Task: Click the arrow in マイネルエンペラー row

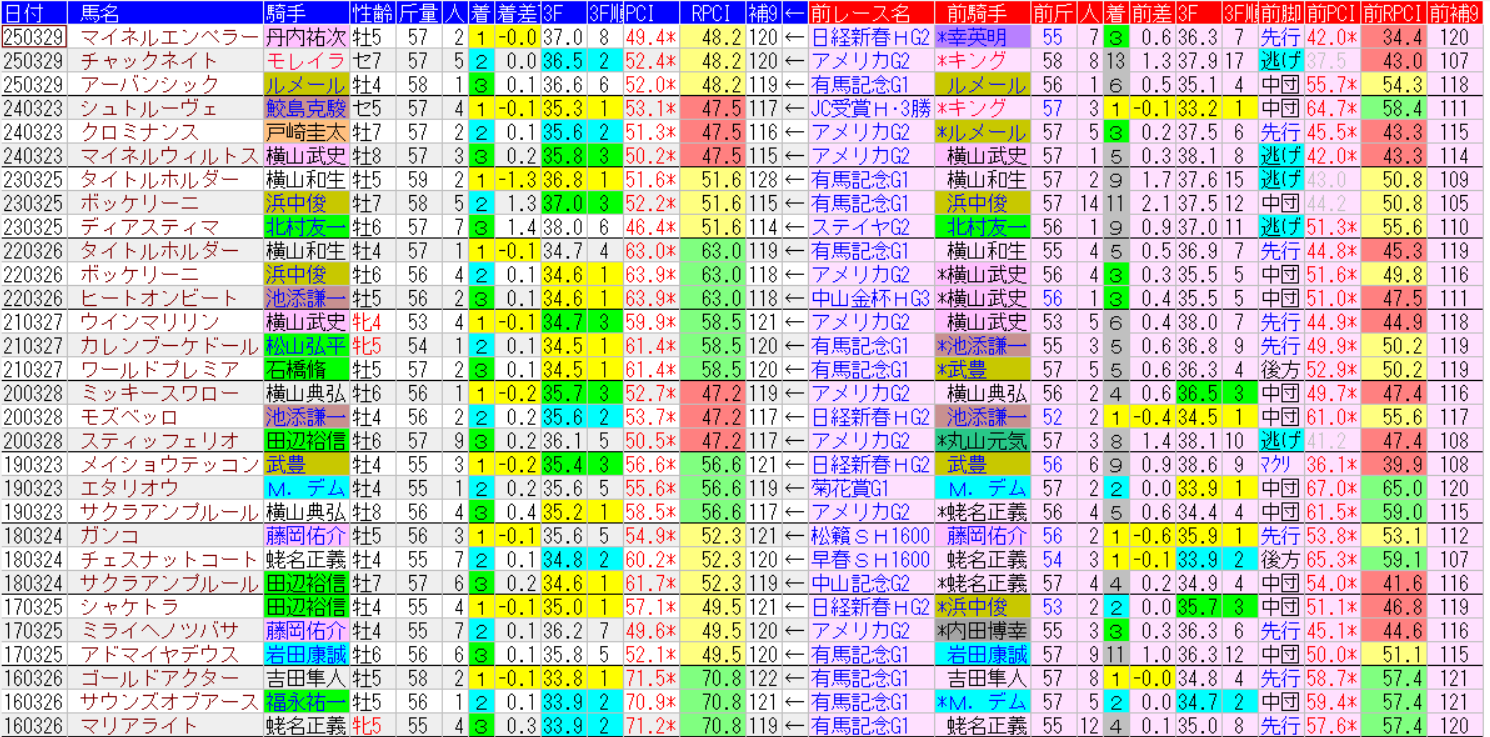Action: (x=794, y=38)
